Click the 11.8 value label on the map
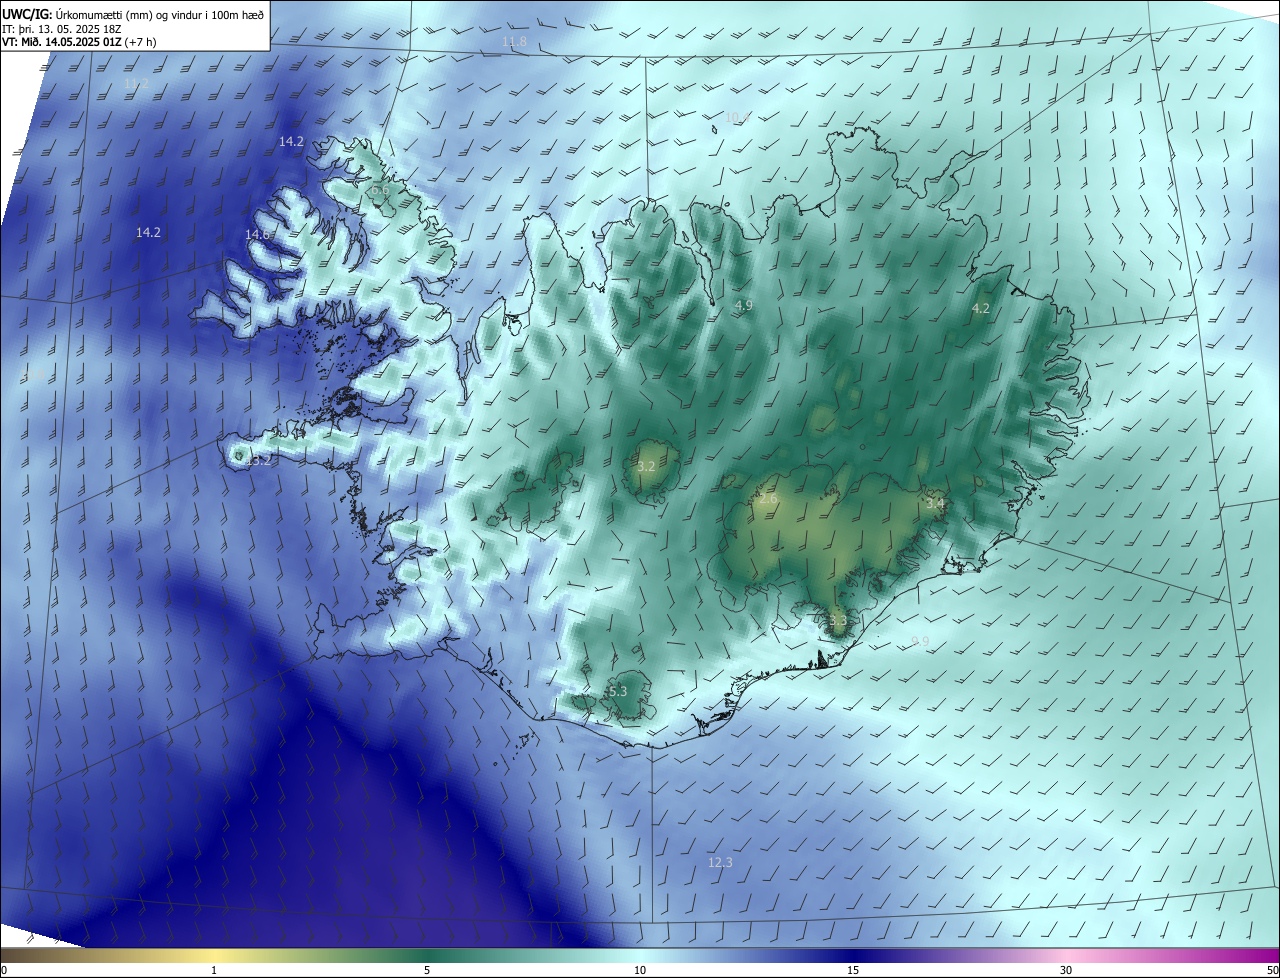 [x=514, y=42]
